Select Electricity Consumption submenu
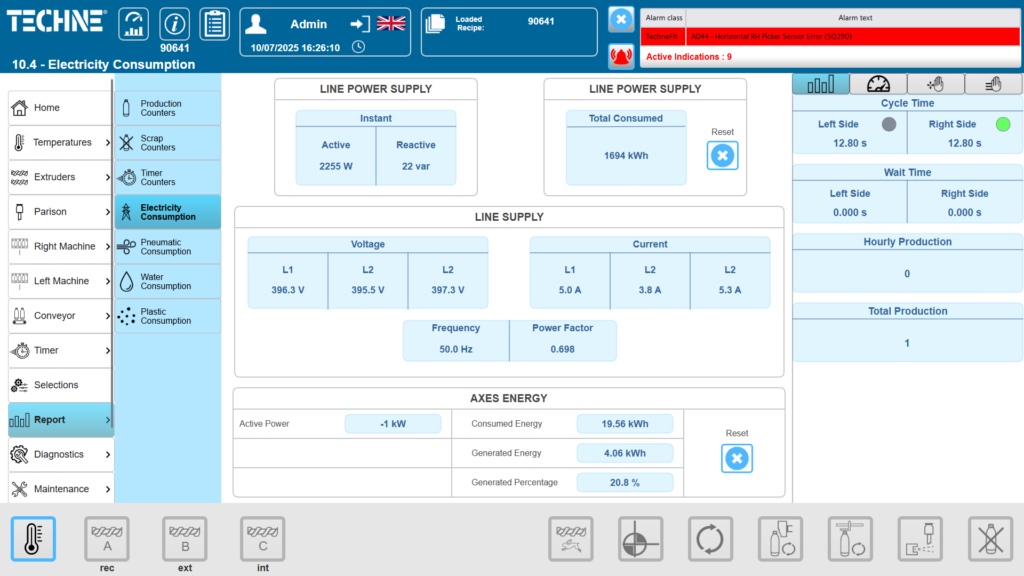The image size is (1024, 576). [x=168, y=212]
